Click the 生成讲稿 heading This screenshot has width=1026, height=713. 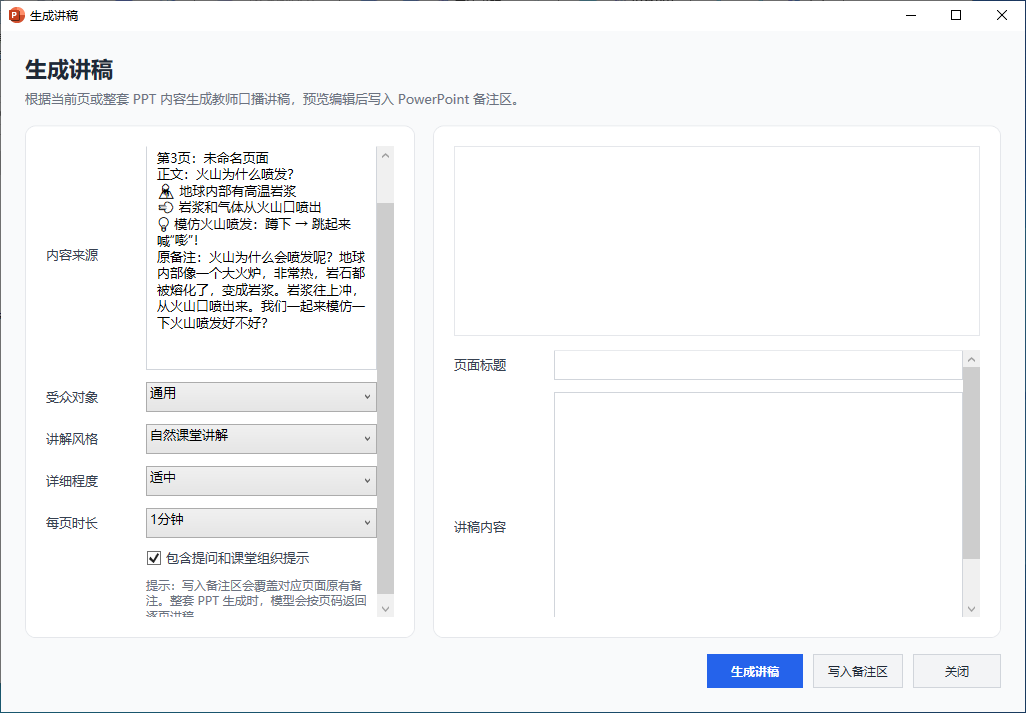(69, 69)
